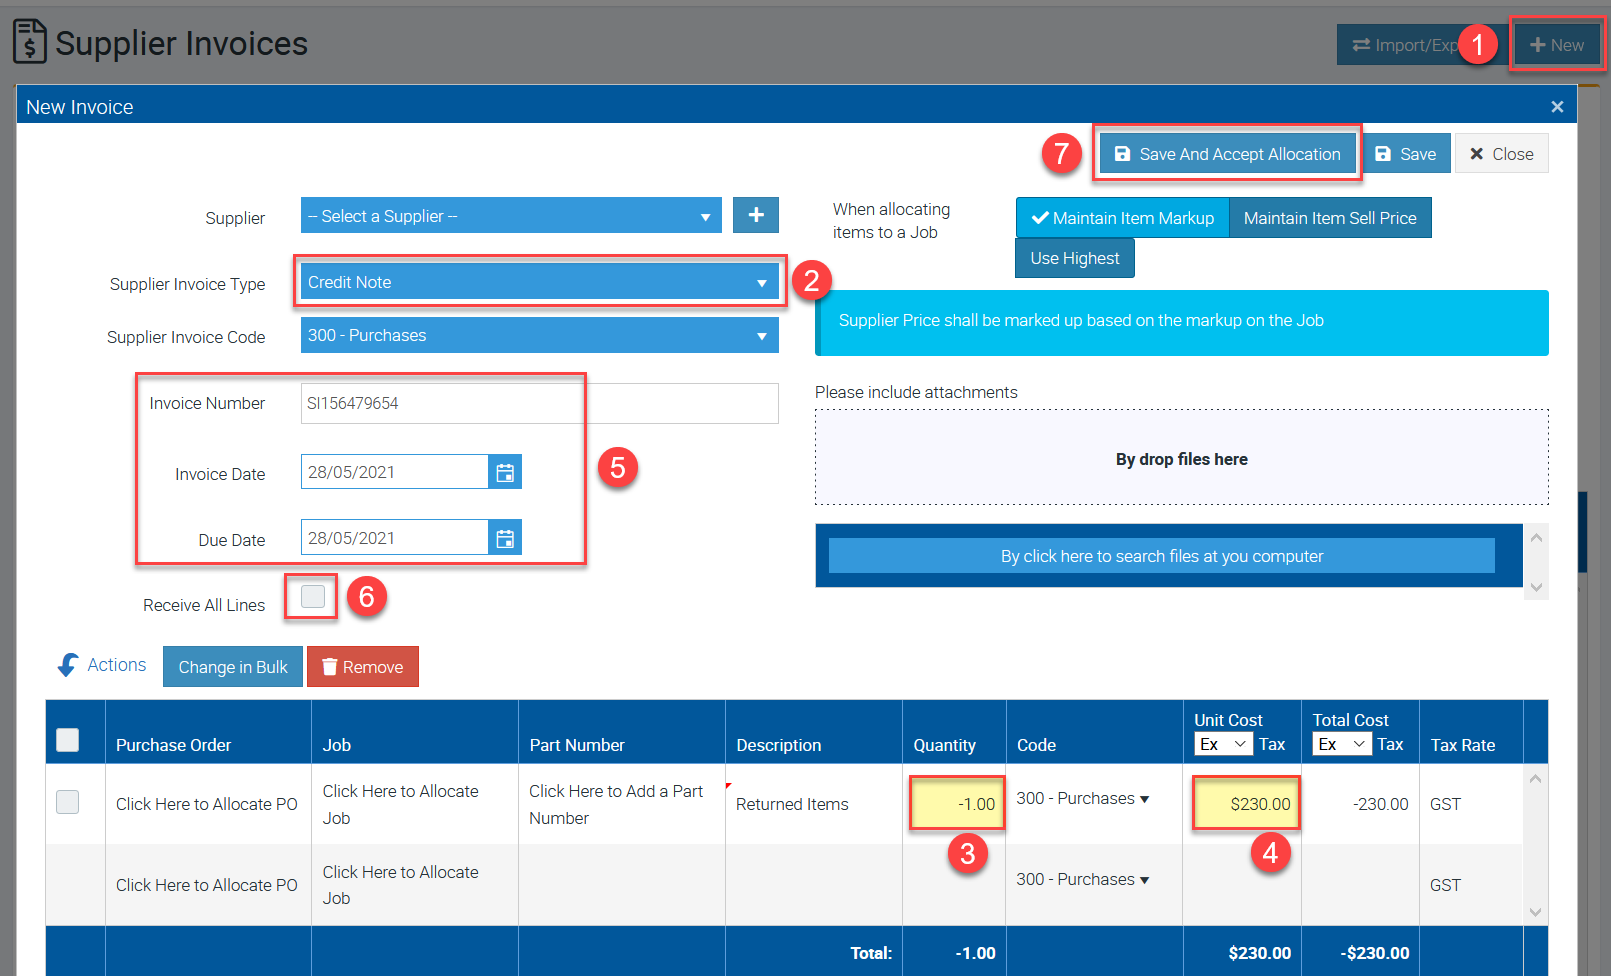Image resolution: width=1611 pixels, height=976 pixels.
Task: Open the Select a Supplier dropdown
Action: click(x=510, y=216)
